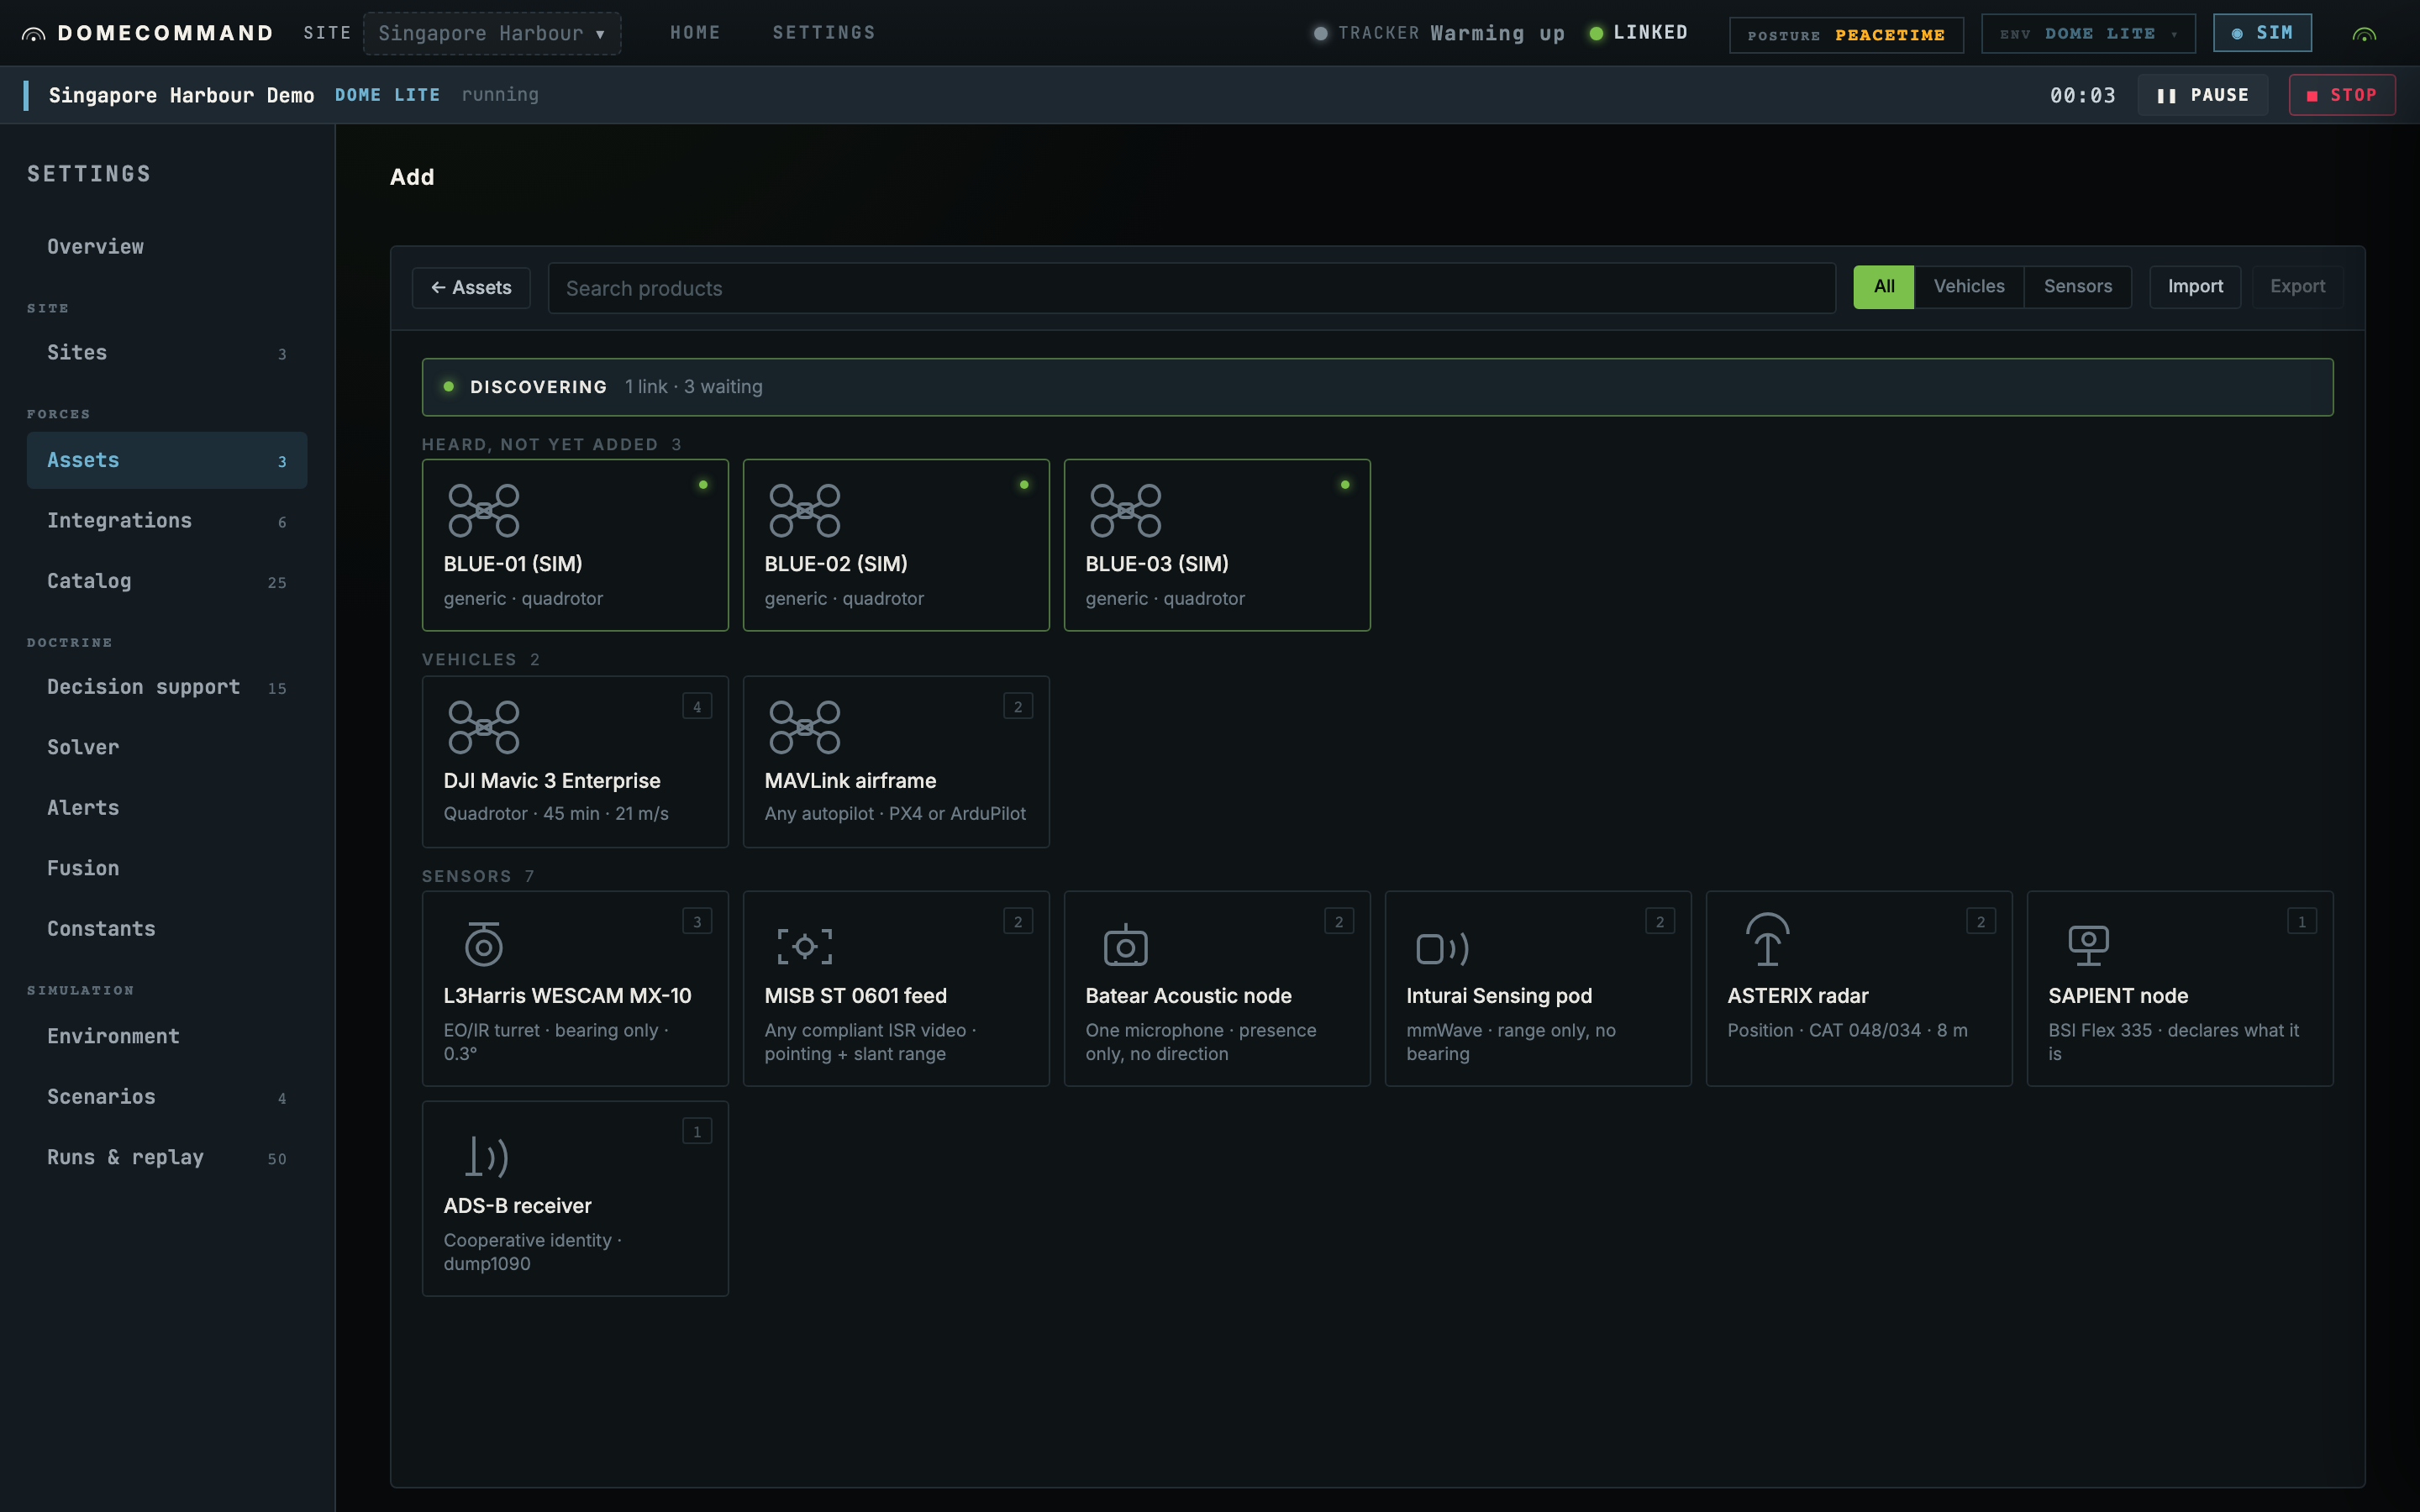Screen dimensions: 2420x1512
Task: Click the "HEARD, NOT YET ADDED" heading
Action: 540,444
